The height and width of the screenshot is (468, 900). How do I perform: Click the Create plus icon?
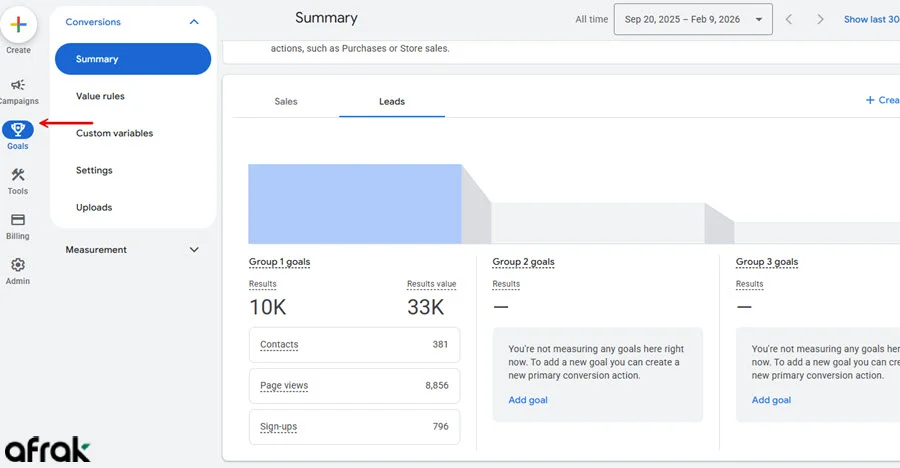[x=18, y=25]
